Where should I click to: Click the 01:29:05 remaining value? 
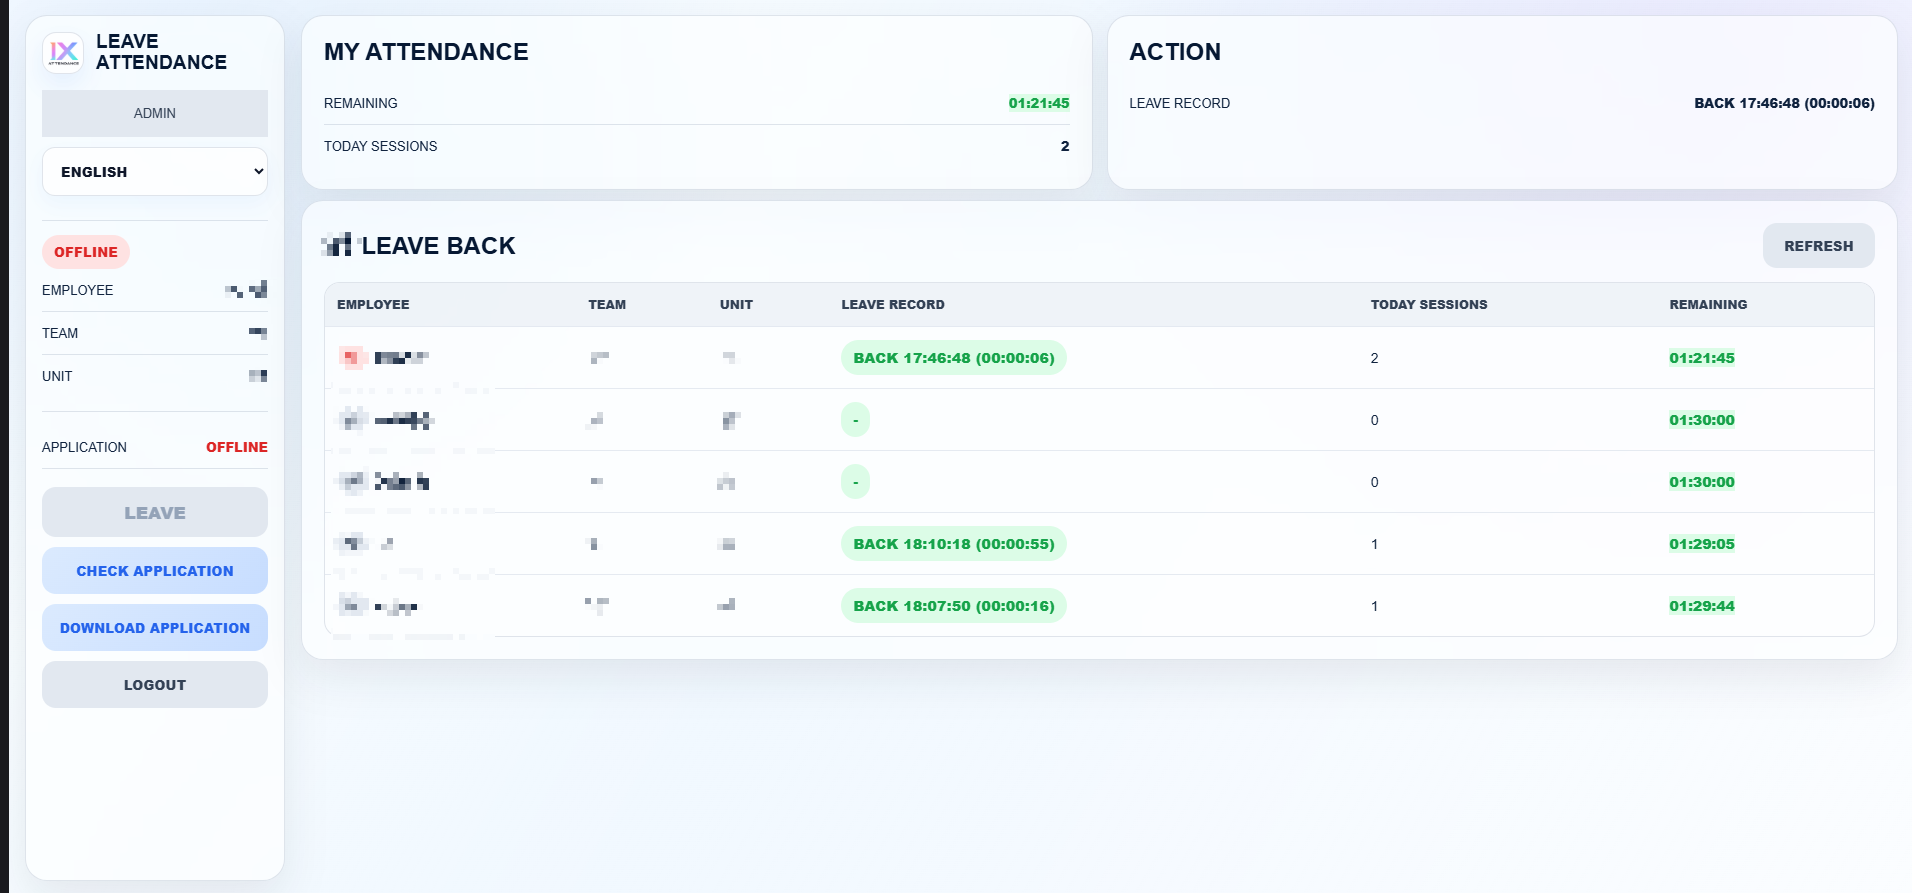pyautogui.click(x=1702, y=544)
